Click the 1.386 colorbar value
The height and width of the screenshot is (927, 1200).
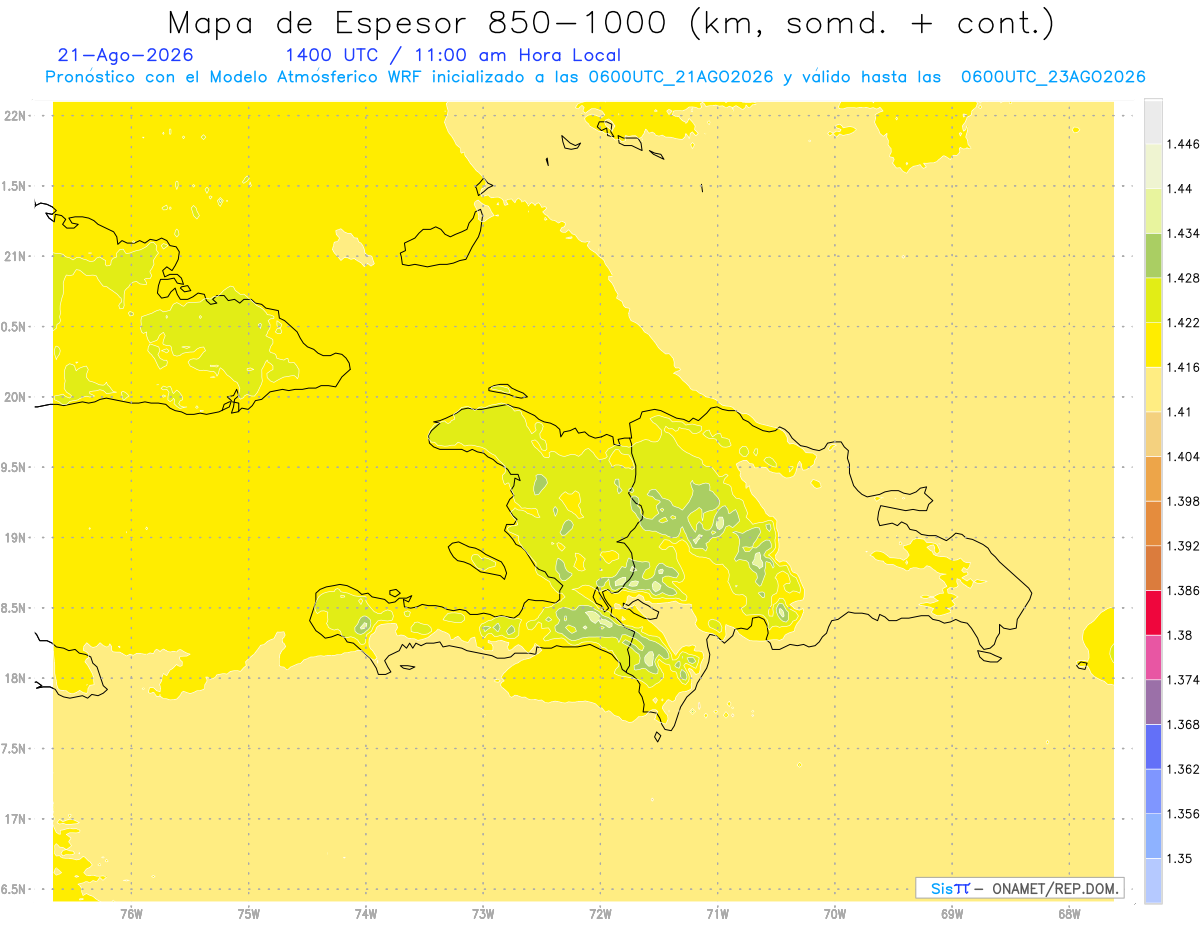[1182, 590]
